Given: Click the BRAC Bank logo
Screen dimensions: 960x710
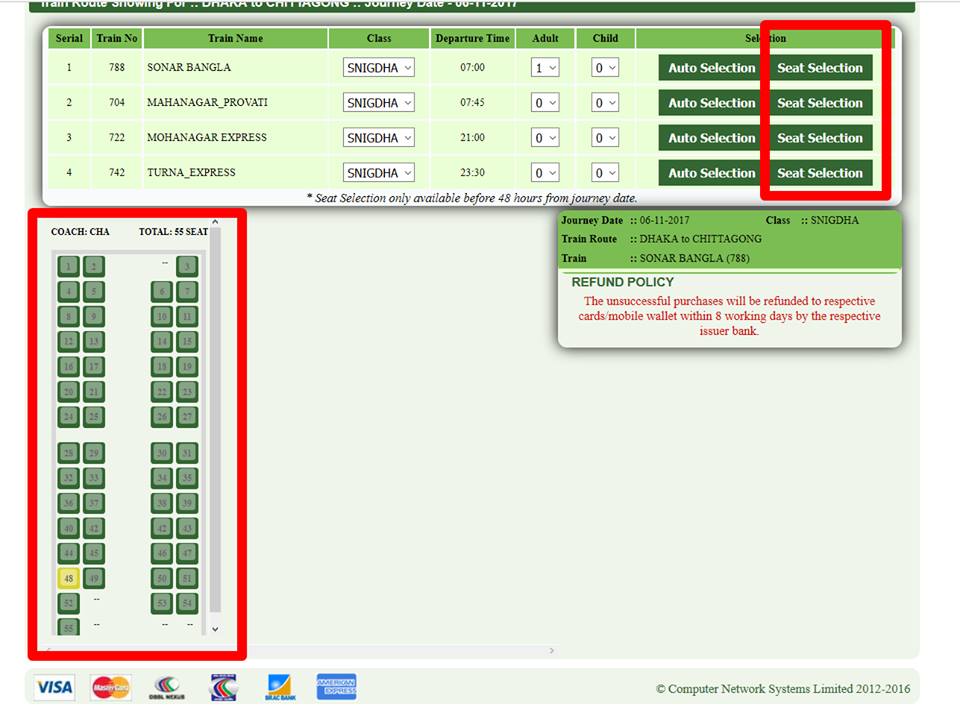Looking at the screenshot, I should 281,687.
